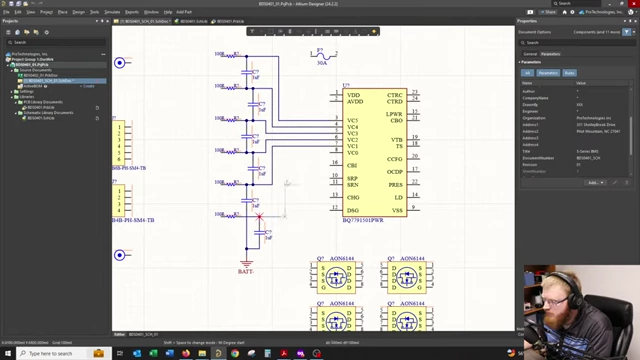Open the Add... dropdown in Properties panel
Viewport: 640px width, 360px height.
pos(596,182)
